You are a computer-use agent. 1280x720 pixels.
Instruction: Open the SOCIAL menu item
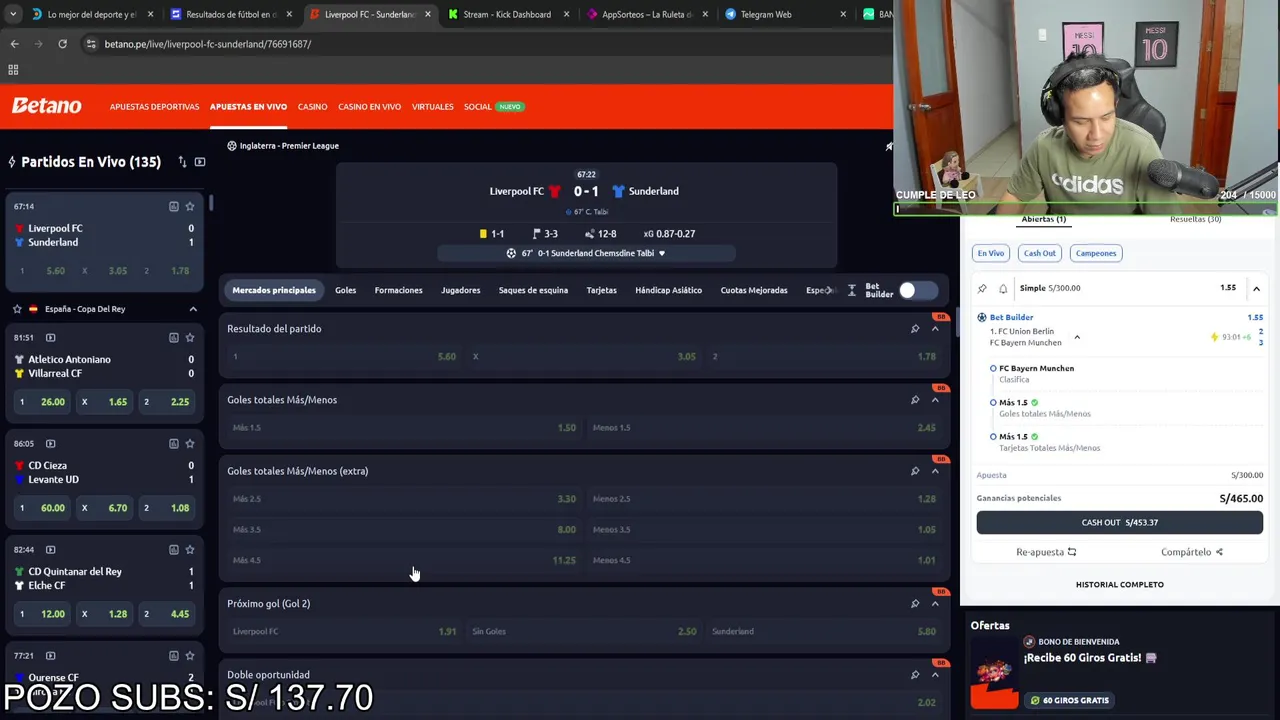477,106
